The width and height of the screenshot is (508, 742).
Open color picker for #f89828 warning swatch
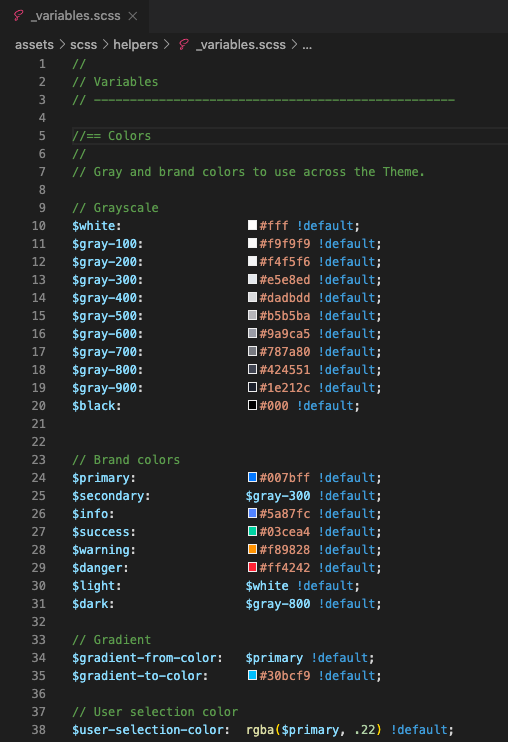point(253,548)
